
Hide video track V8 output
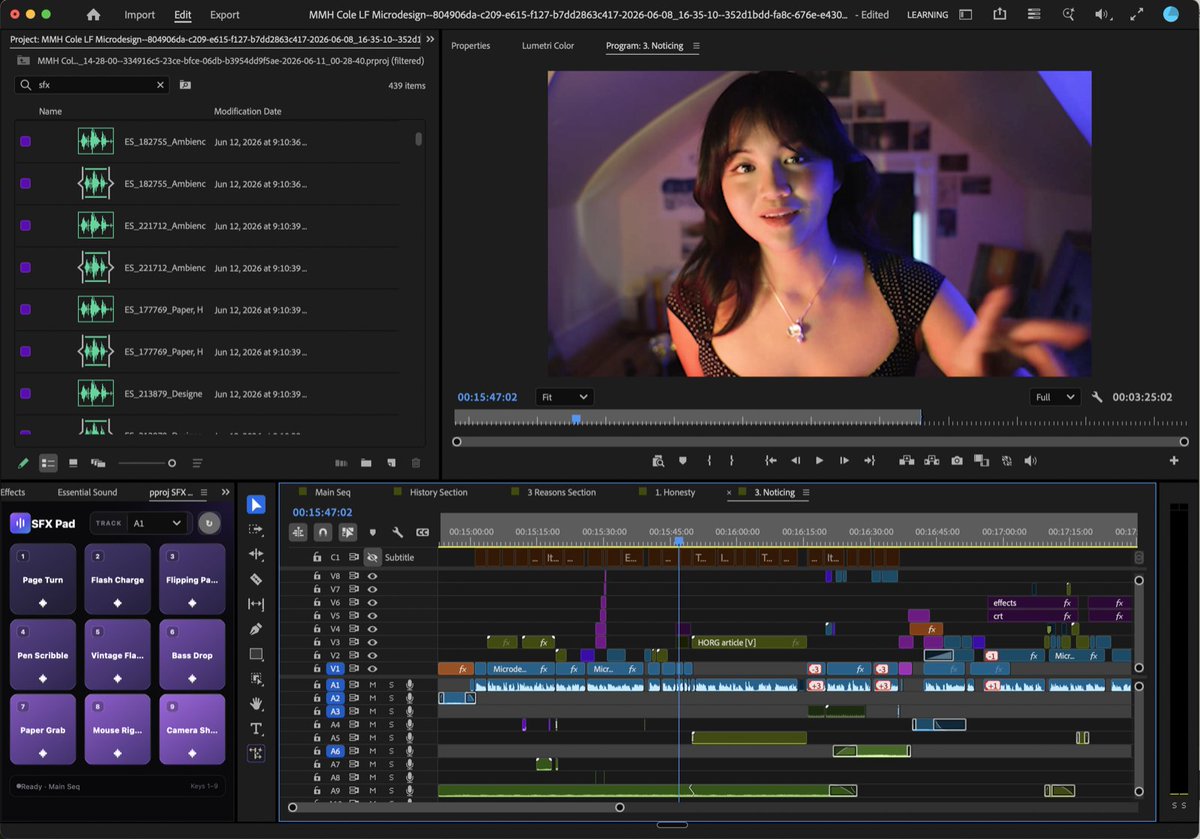372,576
